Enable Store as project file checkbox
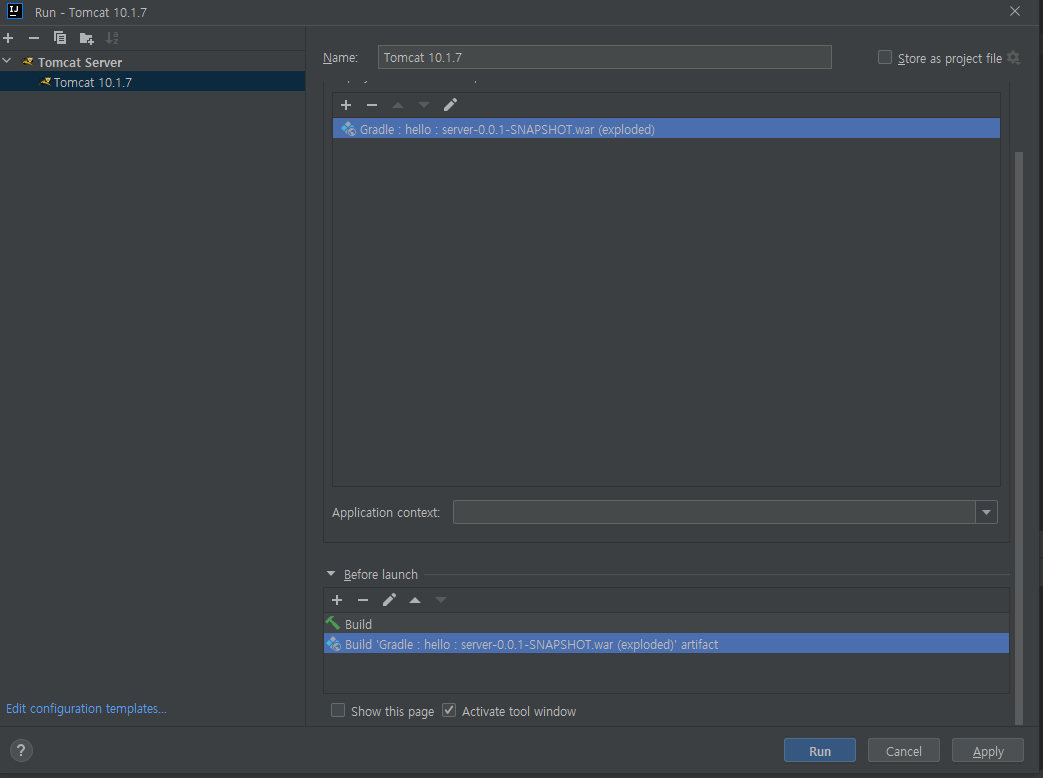This screenshot has width=1043, height=778. pyautogui.click(x=885, y=58)
